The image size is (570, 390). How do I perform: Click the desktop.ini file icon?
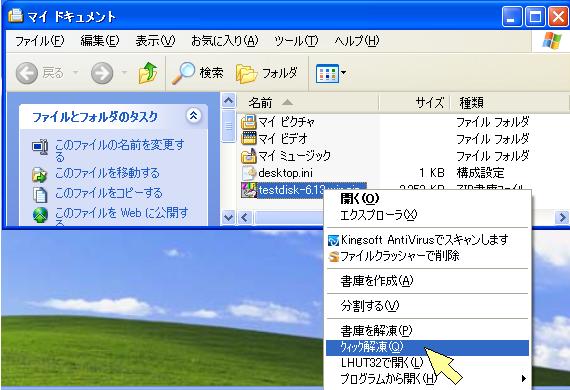coord(249,173)
